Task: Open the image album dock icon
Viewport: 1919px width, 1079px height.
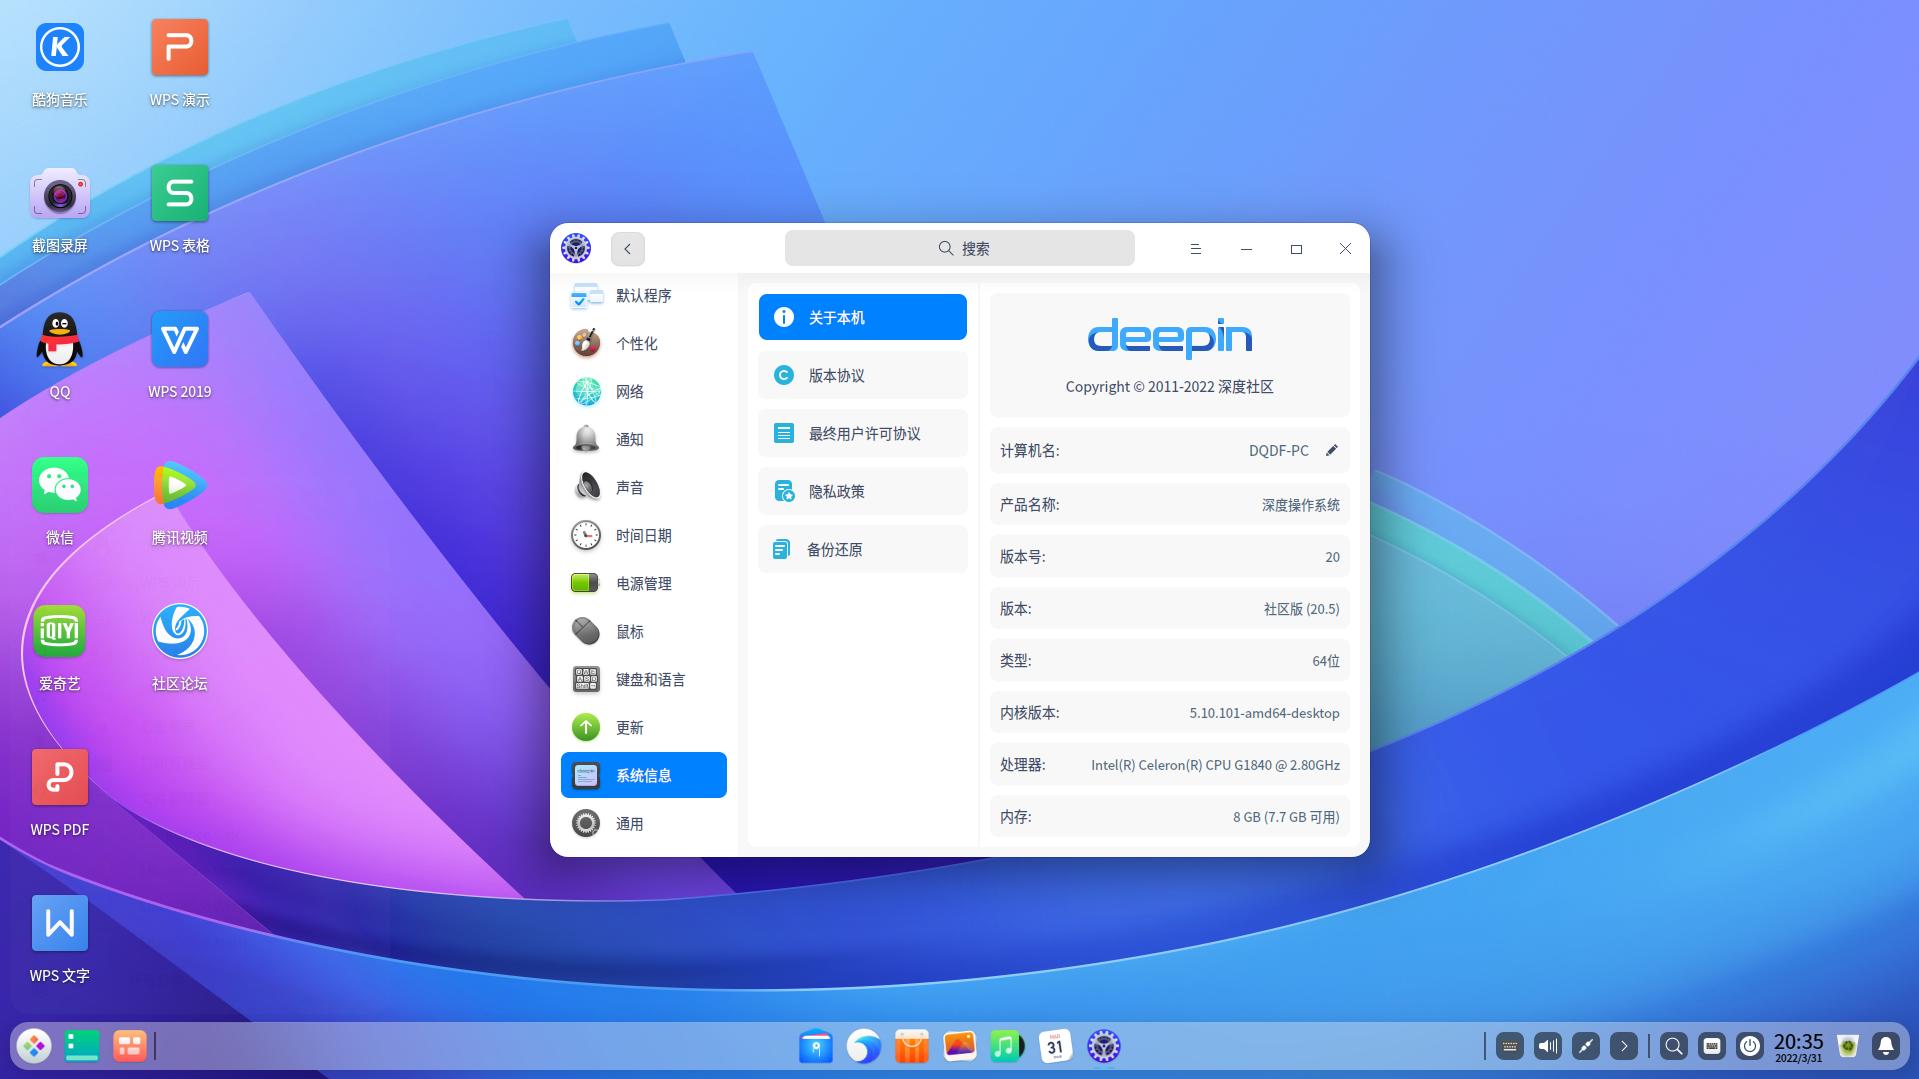Action: tap(960, 1046)
